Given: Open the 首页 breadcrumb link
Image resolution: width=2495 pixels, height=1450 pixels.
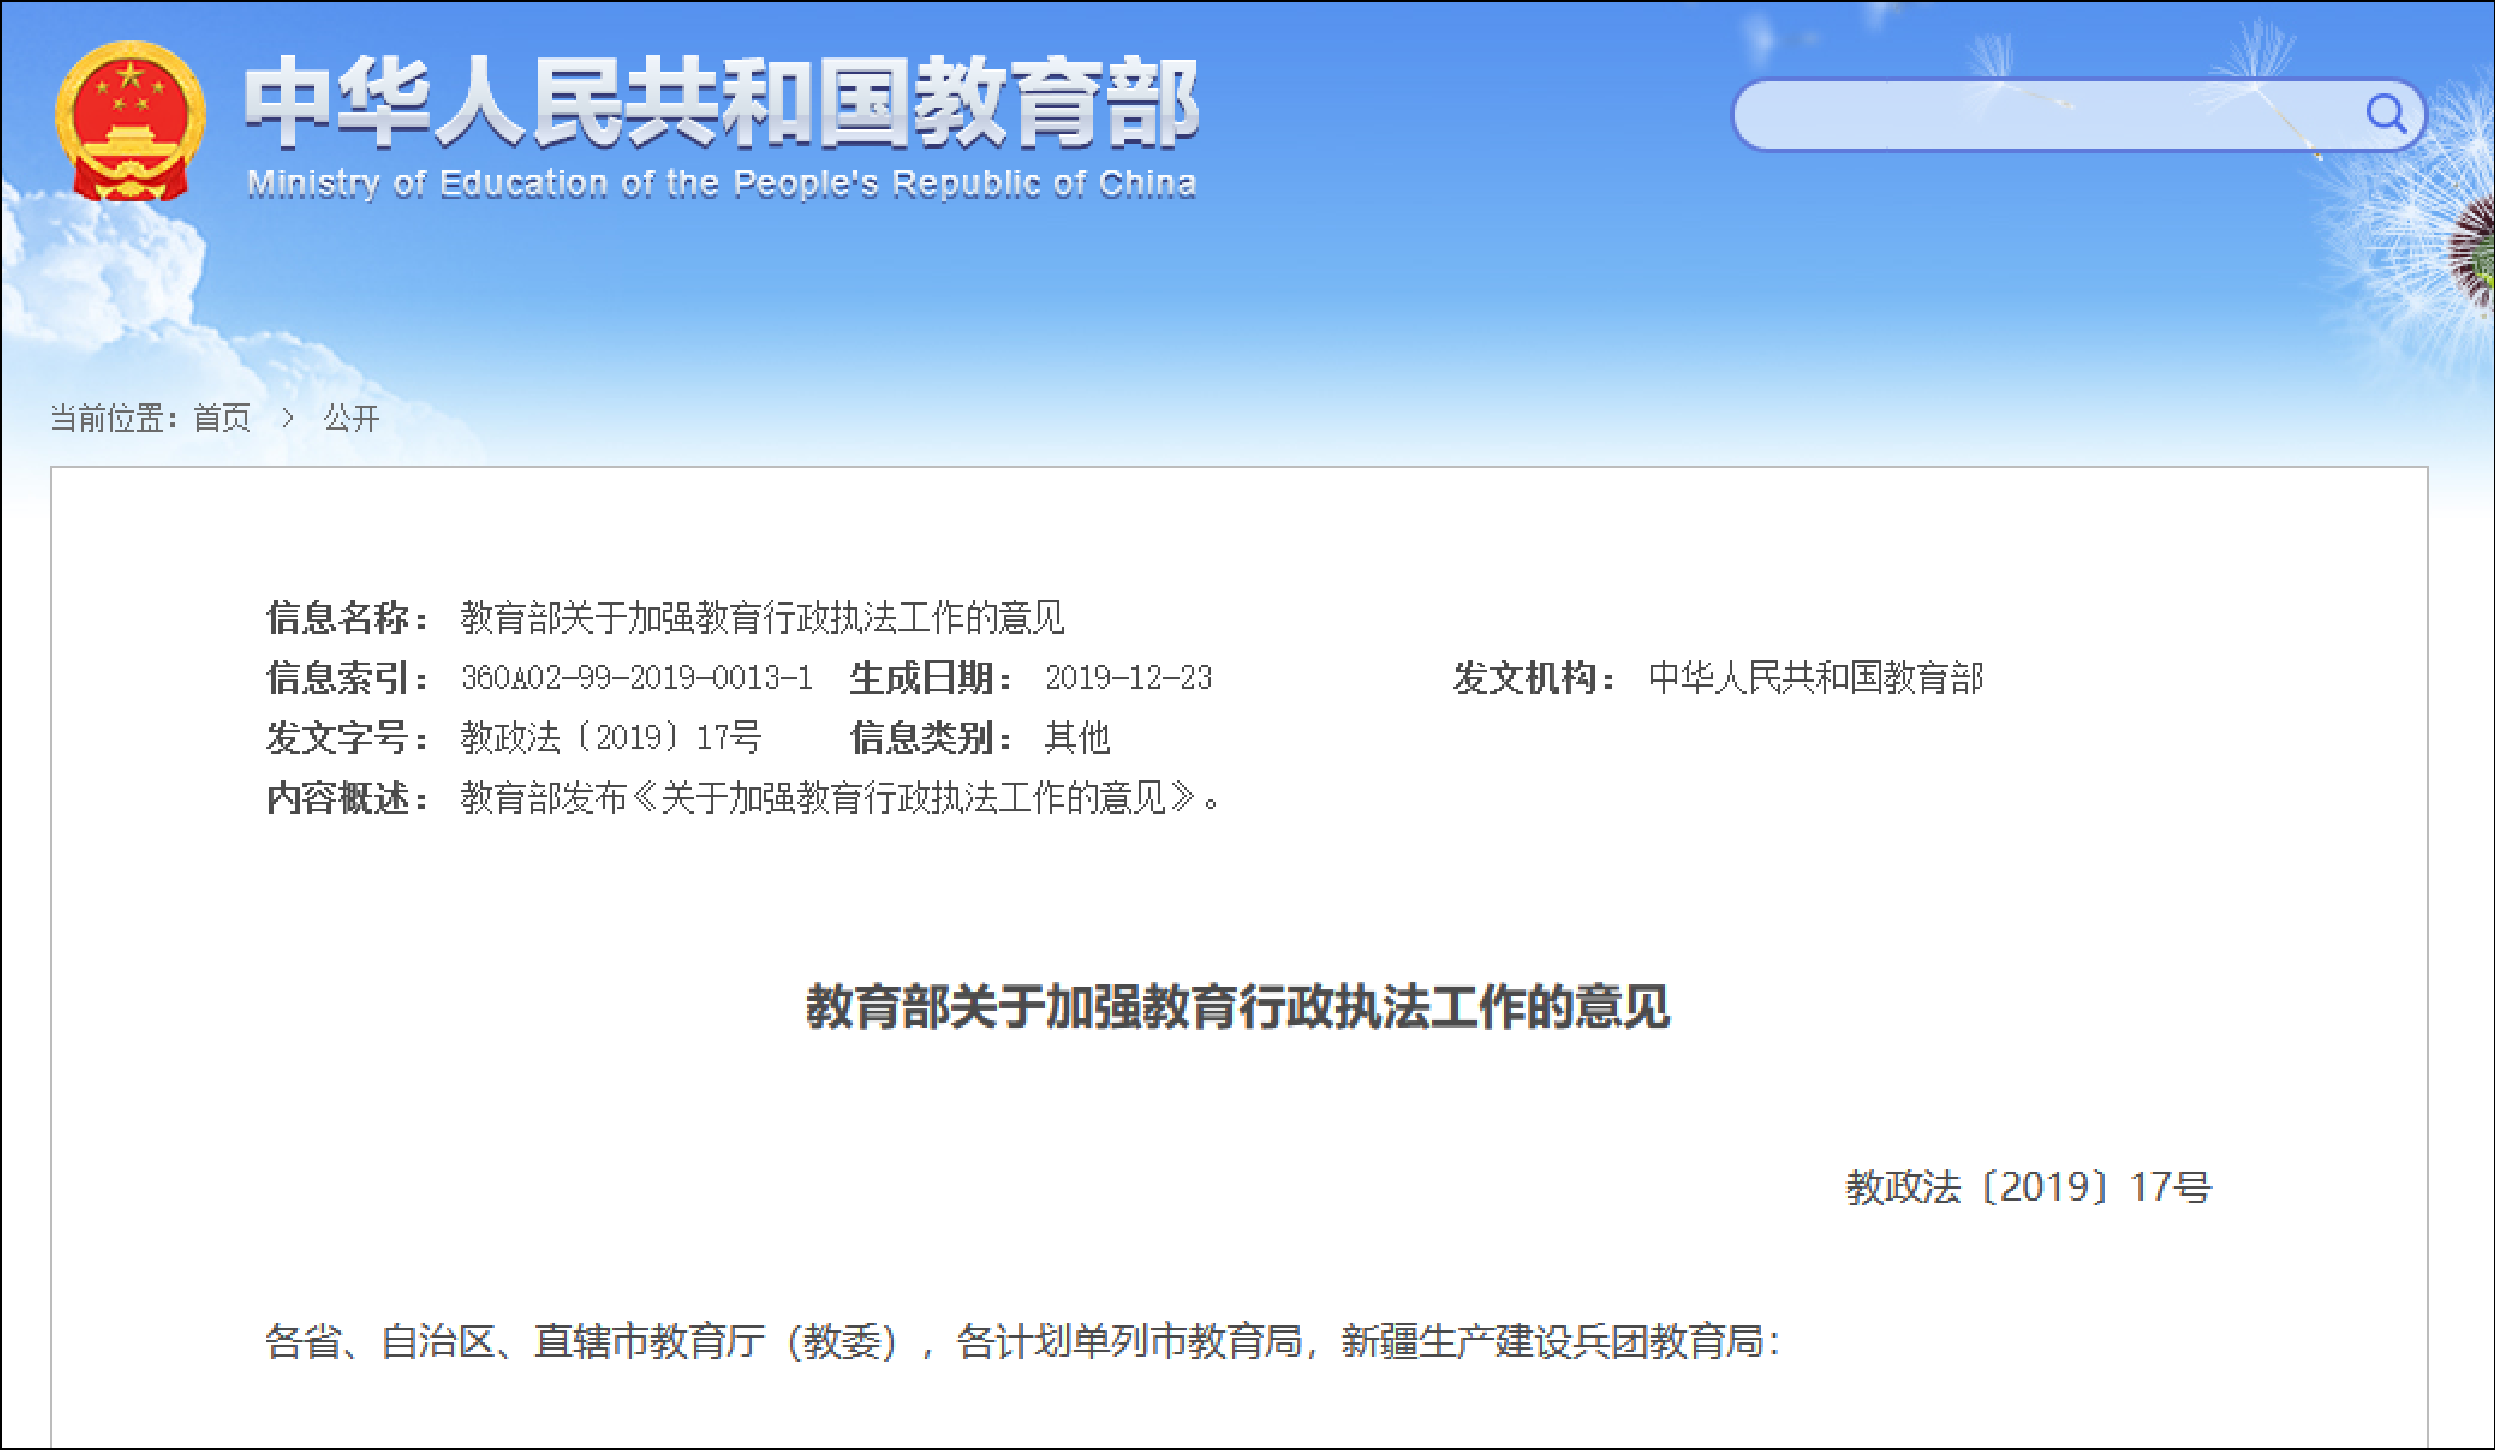Looking at the screenshot, I should point(222,418).
